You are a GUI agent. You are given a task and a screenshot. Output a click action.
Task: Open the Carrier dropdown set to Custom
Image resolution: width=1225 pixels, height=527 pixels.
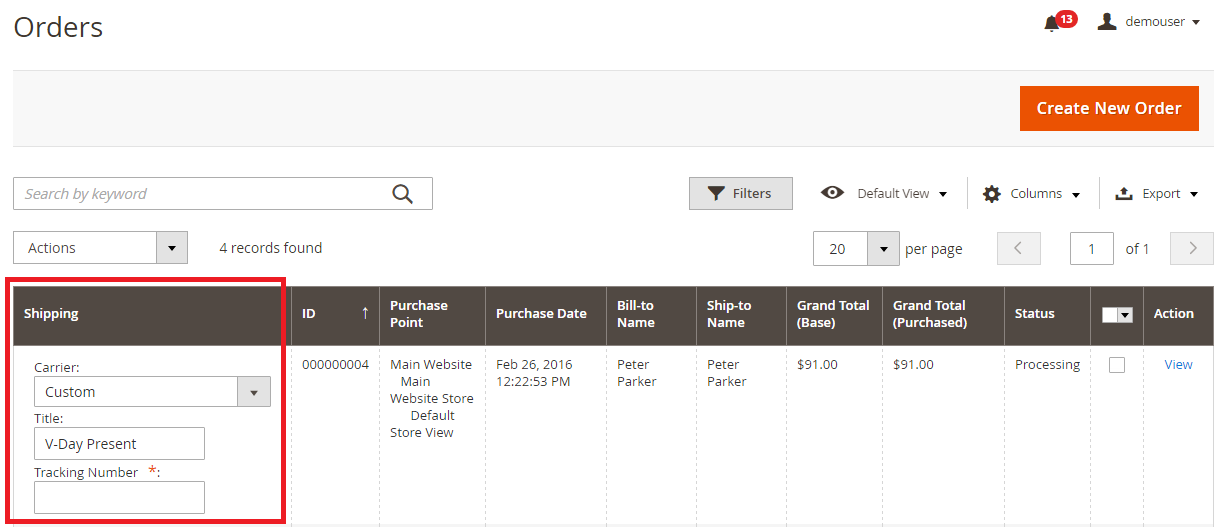(253, 392)
